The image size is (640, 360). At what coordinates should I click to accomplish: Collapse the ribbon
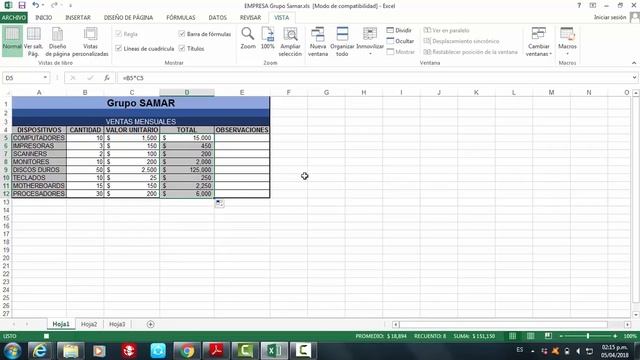click(634, 63)
